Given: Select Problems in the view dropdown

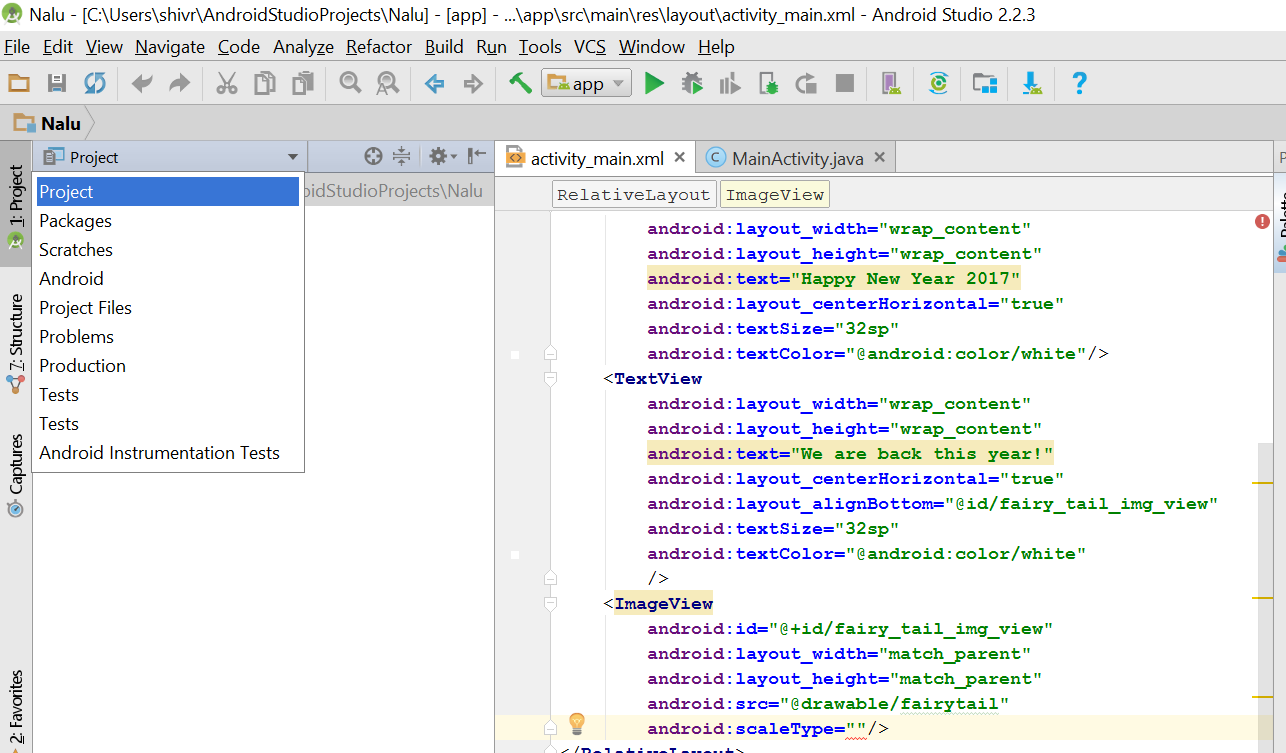Looking at the screenshot, I should pyautogui.click(x=168, y=337).
